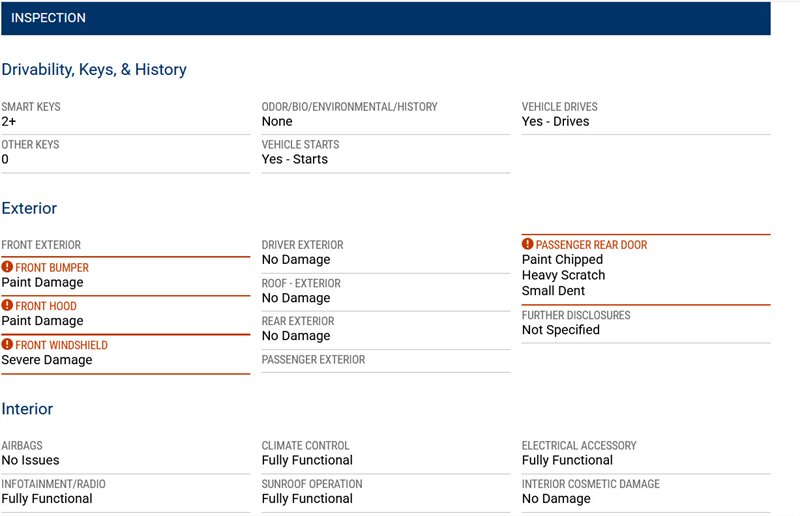Click the Further Disclosures Not Specified value
The height and width of the screenshot is (516, 800).
pos(561,330)
